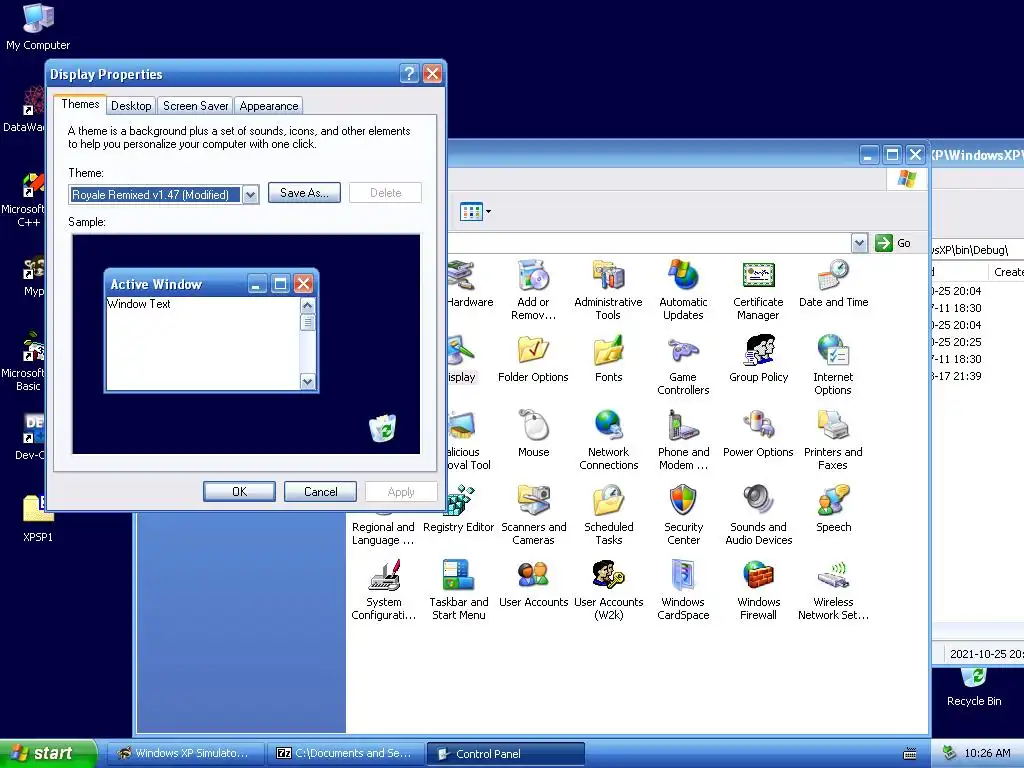Screen dimensions: 1024x768
Task: Open Phone and Modem icon
Action: (683, 440)
